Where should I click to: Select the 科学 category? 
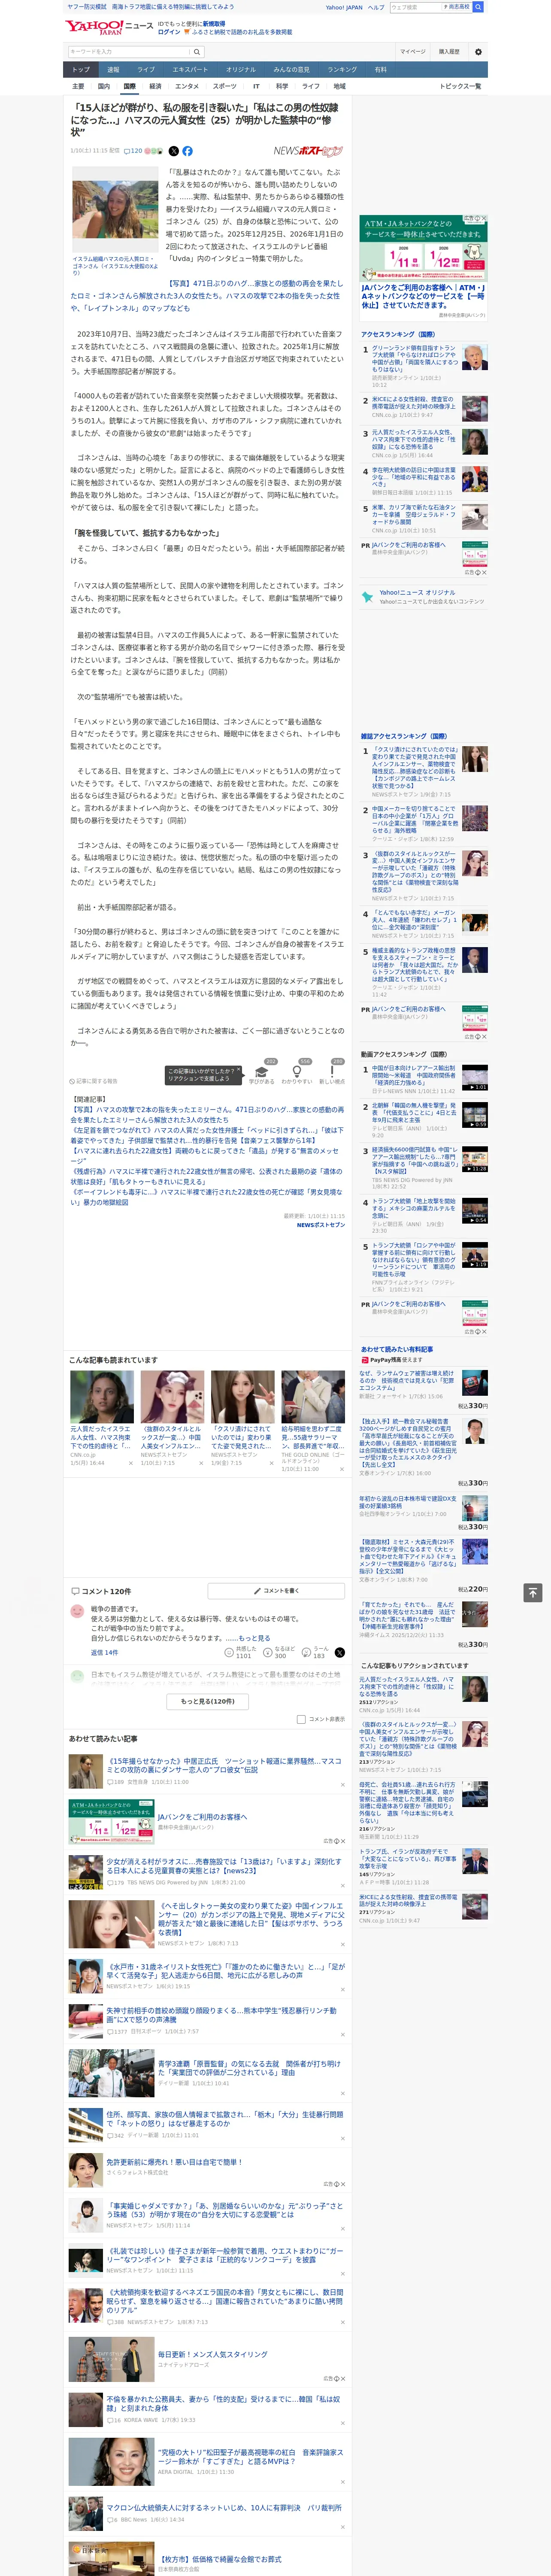click(x=282, y=86)
